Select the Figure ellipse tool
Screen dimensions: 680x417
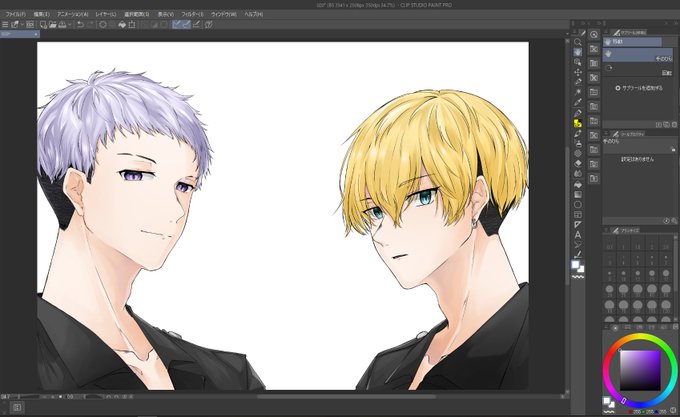point(578,205)
